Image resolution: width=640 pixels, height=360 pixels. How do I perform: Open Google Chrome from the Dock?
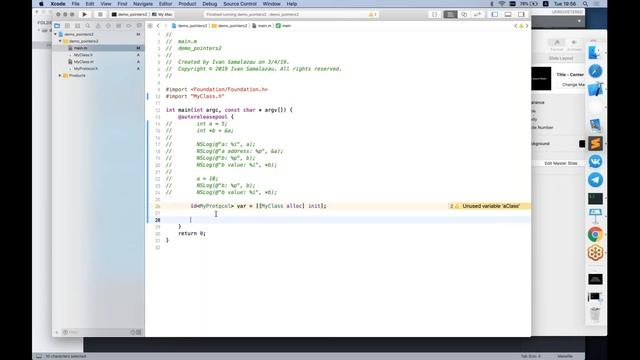[595, 234]
